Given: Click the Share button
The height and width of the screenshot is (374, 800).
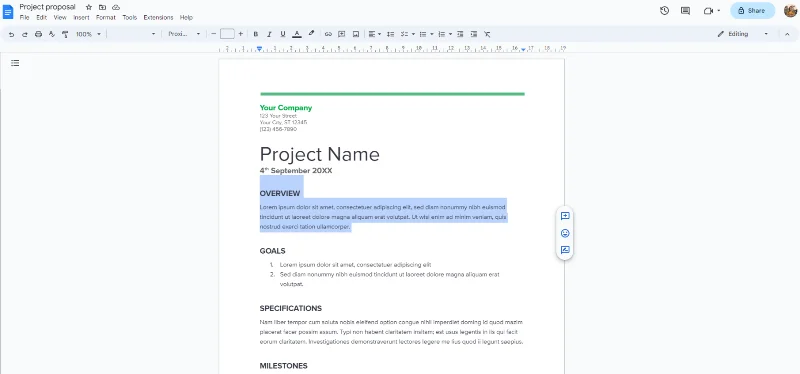Looking at the screenshot, I should [753, 11].
